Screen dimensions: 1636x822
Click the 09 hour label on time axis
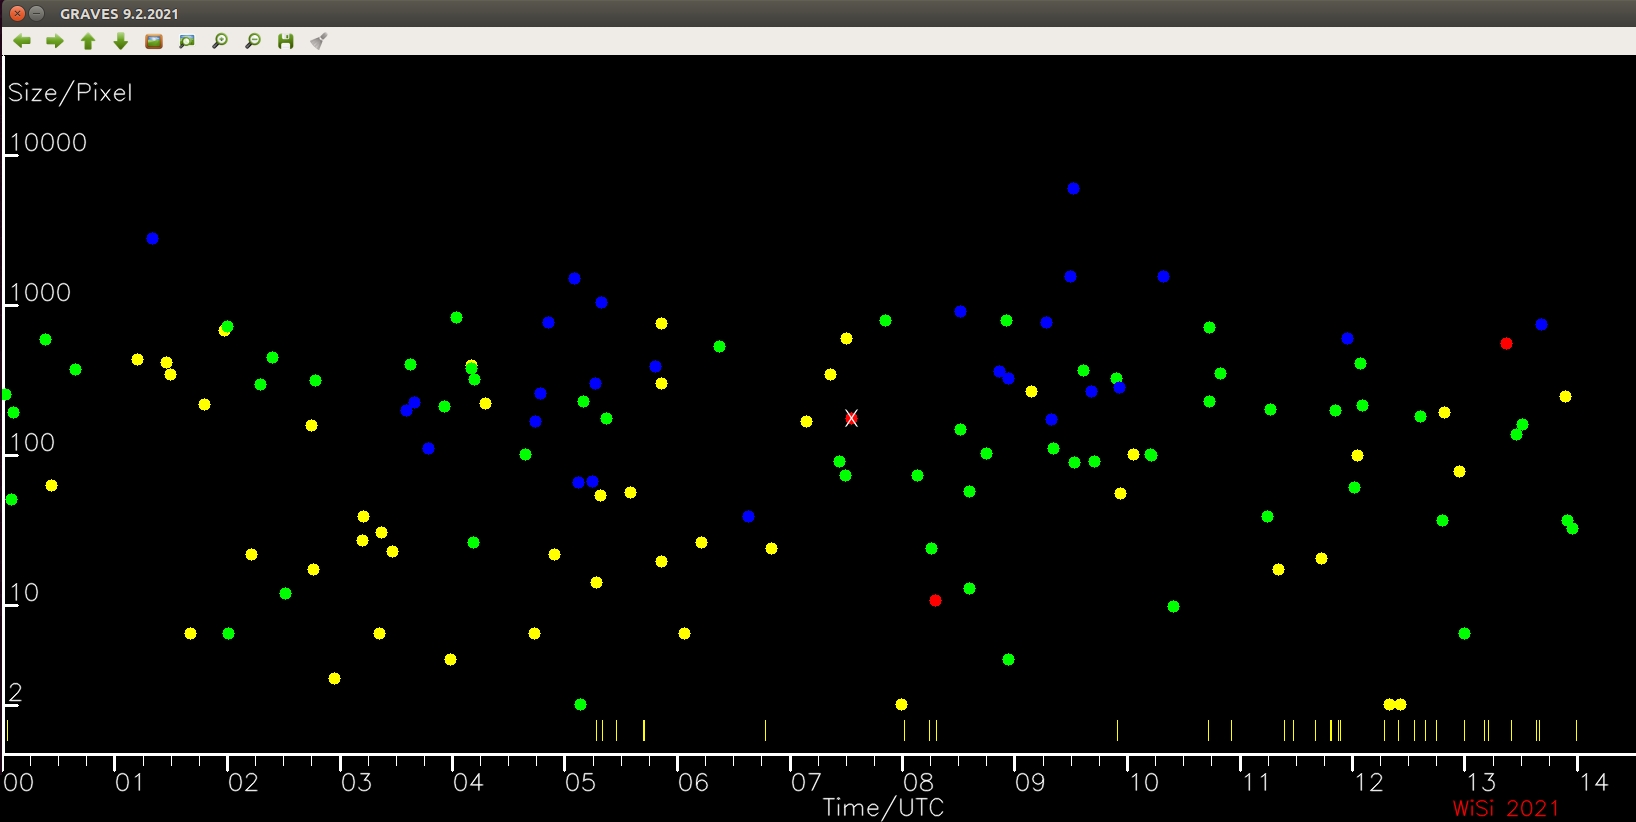[1030, 782]
